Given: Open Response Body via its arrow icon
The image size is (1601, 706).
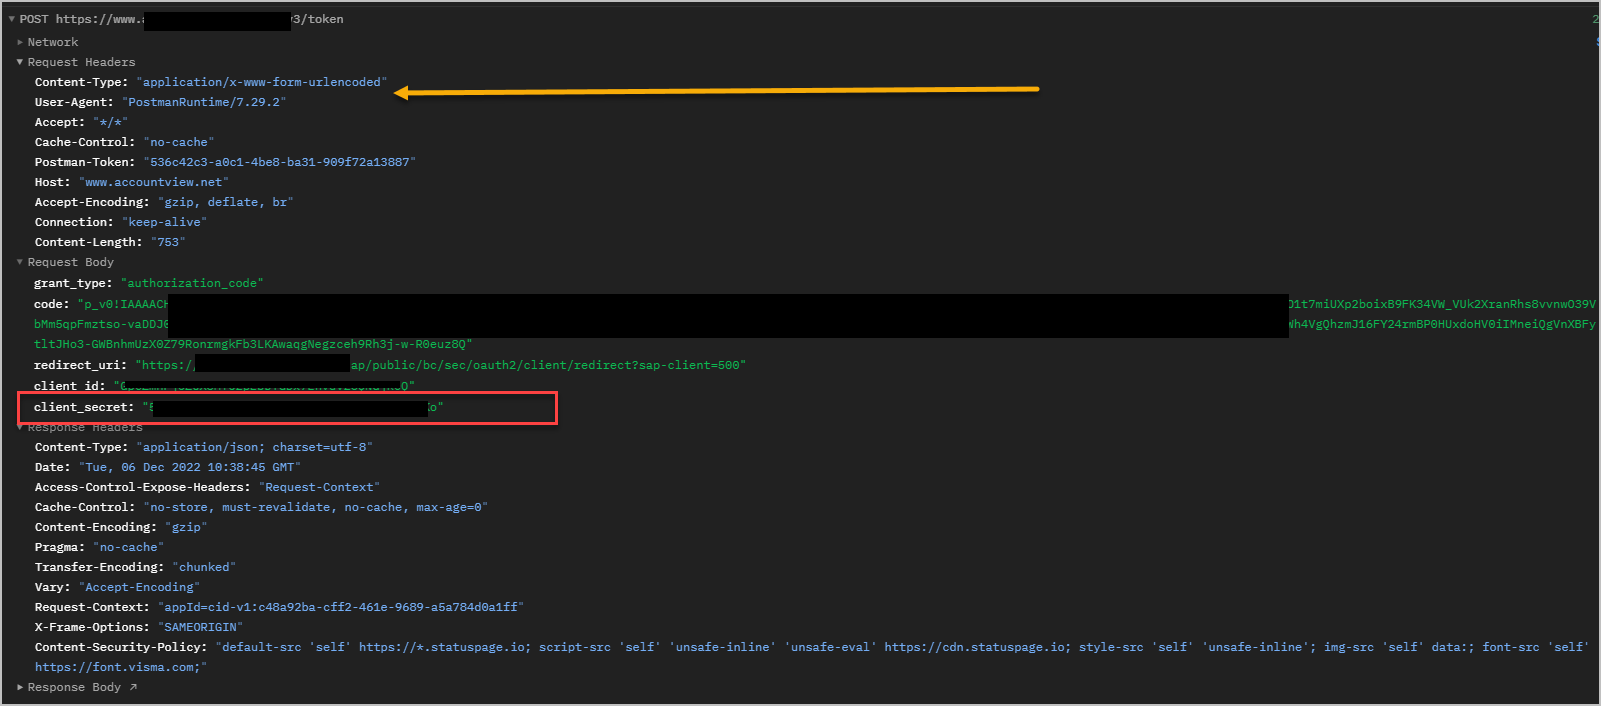Looking at the screenshot, I should [x=133, y=687].
